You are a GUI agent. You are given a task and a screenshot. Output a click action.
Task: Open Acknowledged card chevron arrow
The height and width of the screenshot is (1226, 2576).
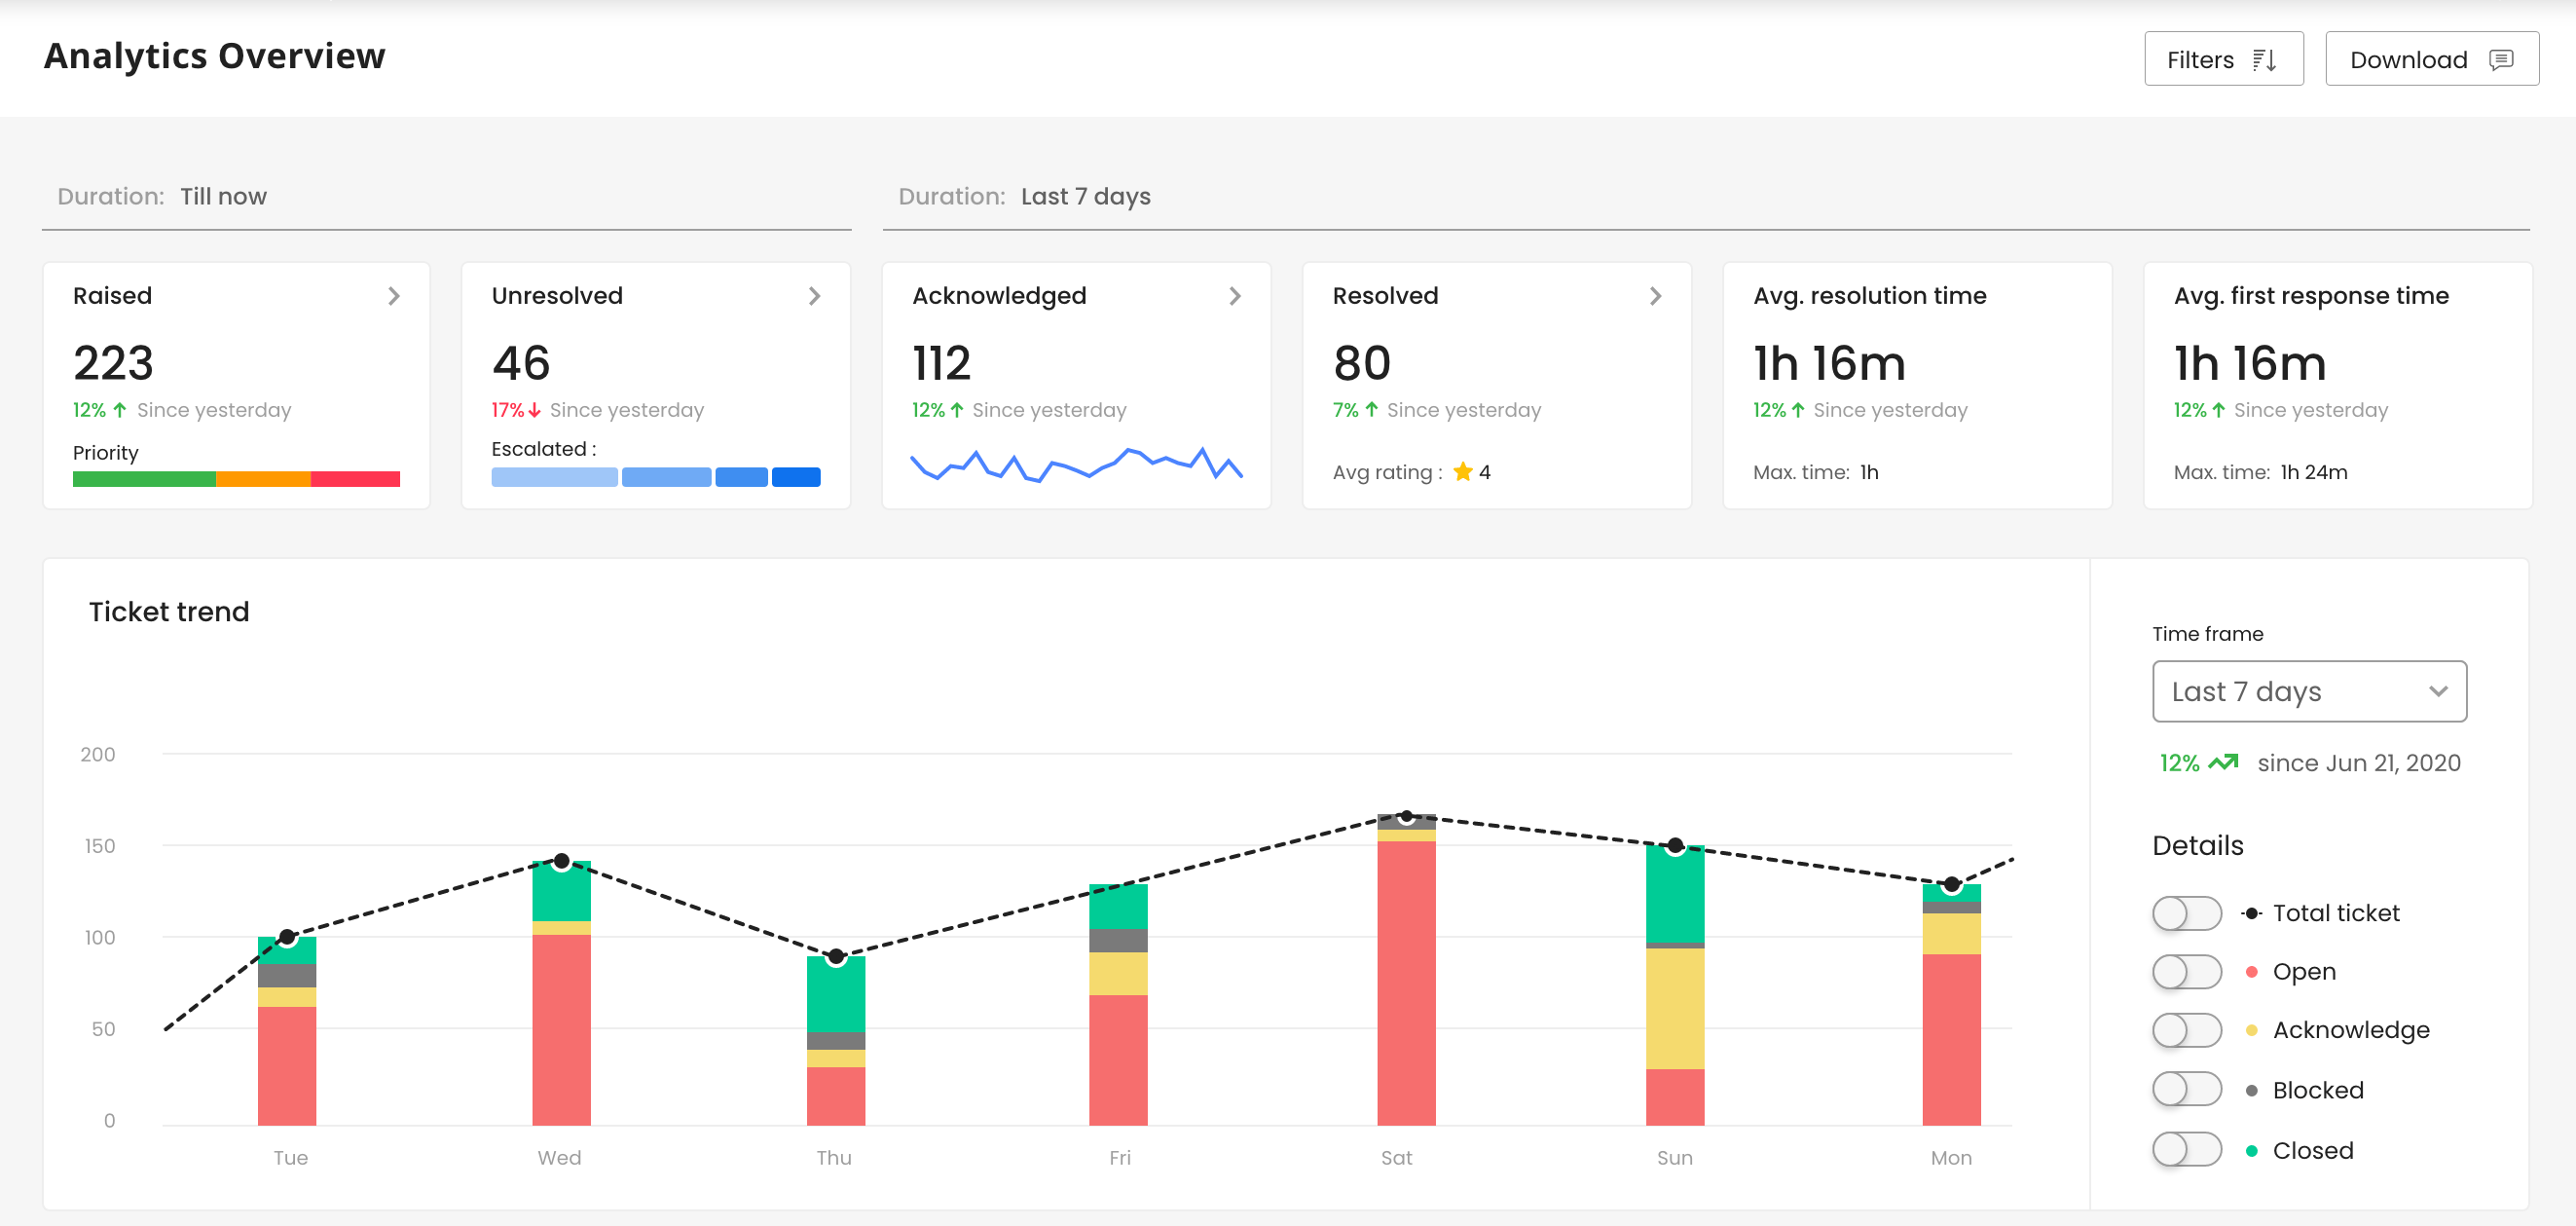1235,296
